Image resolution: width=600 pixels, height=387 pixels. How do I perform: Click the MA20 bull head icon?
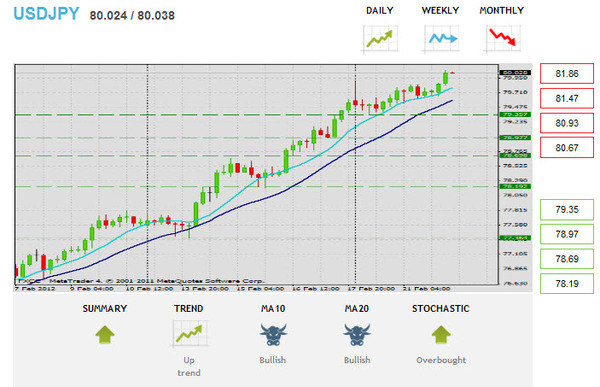click(x=357, y=335)
